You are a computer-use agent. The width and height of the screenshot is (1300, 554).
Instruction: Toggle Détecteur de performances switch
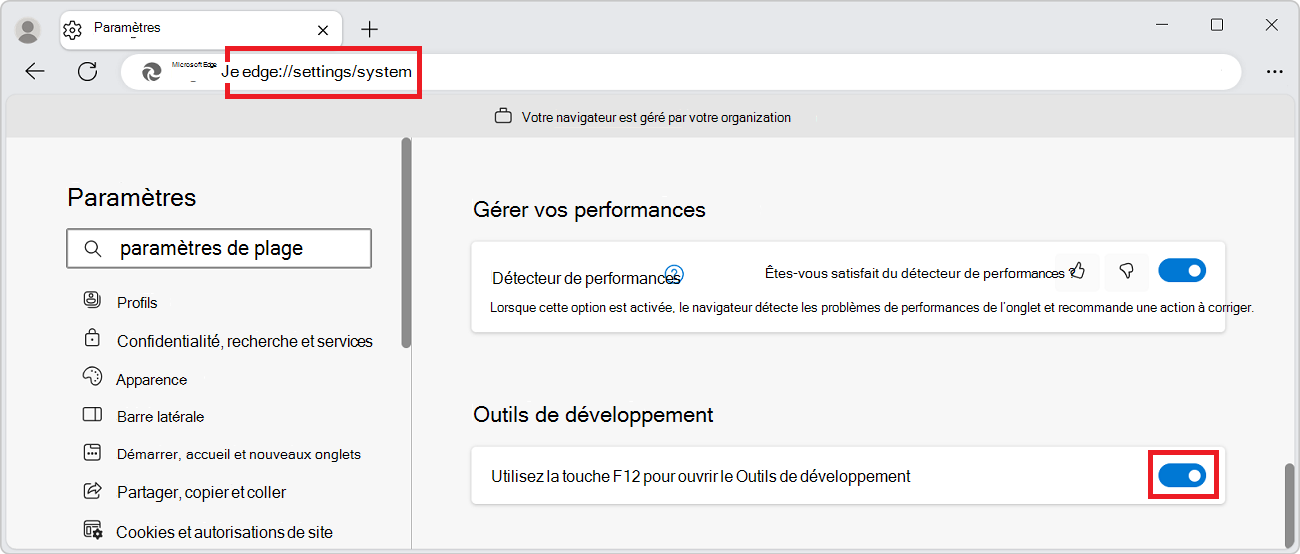coord(1182,270)
